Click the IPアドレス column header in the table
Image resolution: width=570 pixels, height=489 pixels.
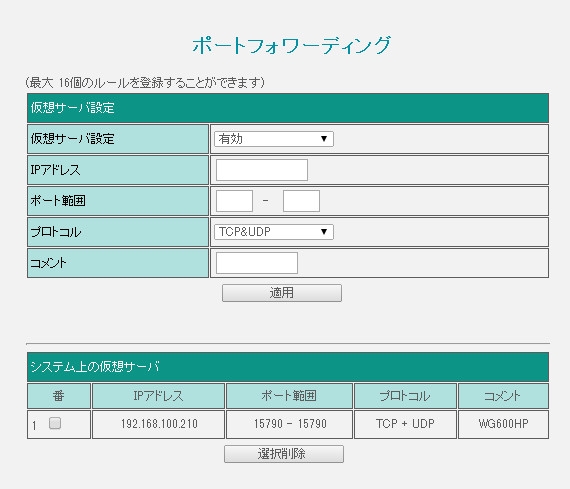(158, 396)
